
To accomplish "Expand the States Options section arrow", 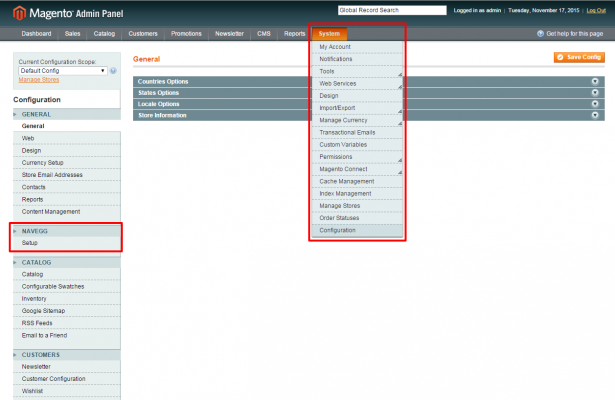I will click(595, 93).
